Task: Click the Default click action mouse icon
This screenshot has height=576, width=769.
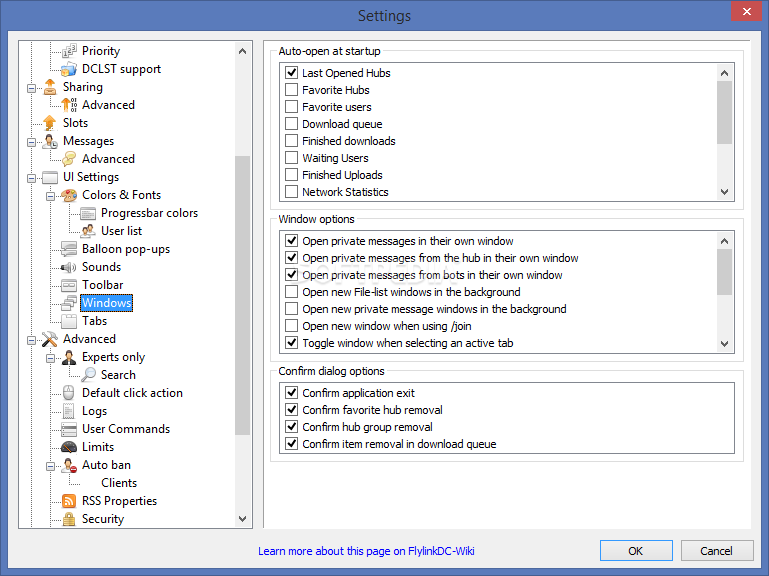Action: coord(69,393)
